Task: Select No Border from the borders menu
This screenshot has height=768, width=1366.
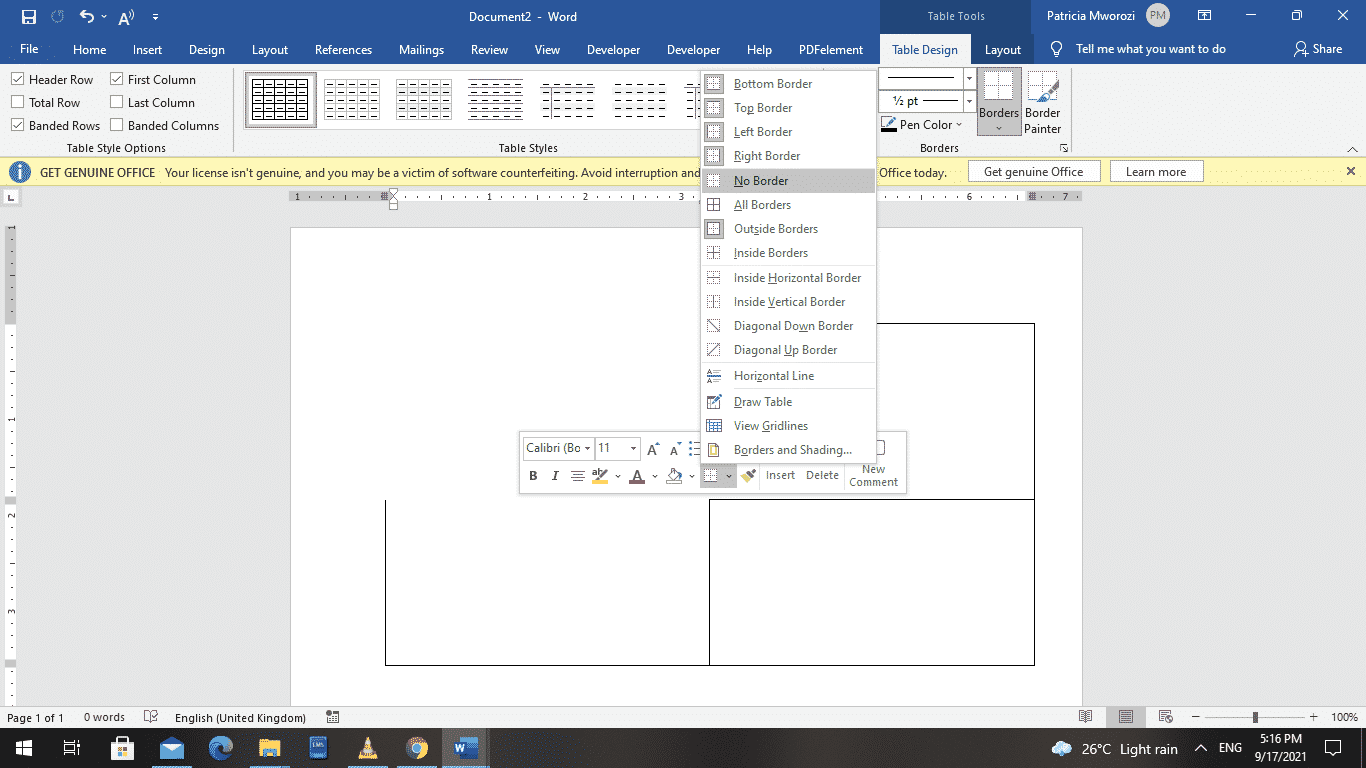Action: click(763, 180)
